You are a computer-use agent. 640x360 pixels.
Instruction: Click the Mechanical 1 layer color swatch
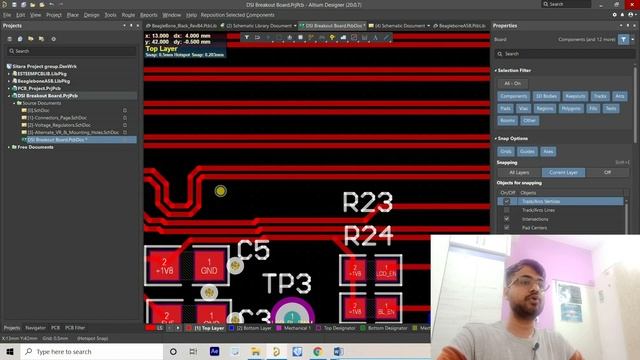pyautogui.click(x=279, y=328)
